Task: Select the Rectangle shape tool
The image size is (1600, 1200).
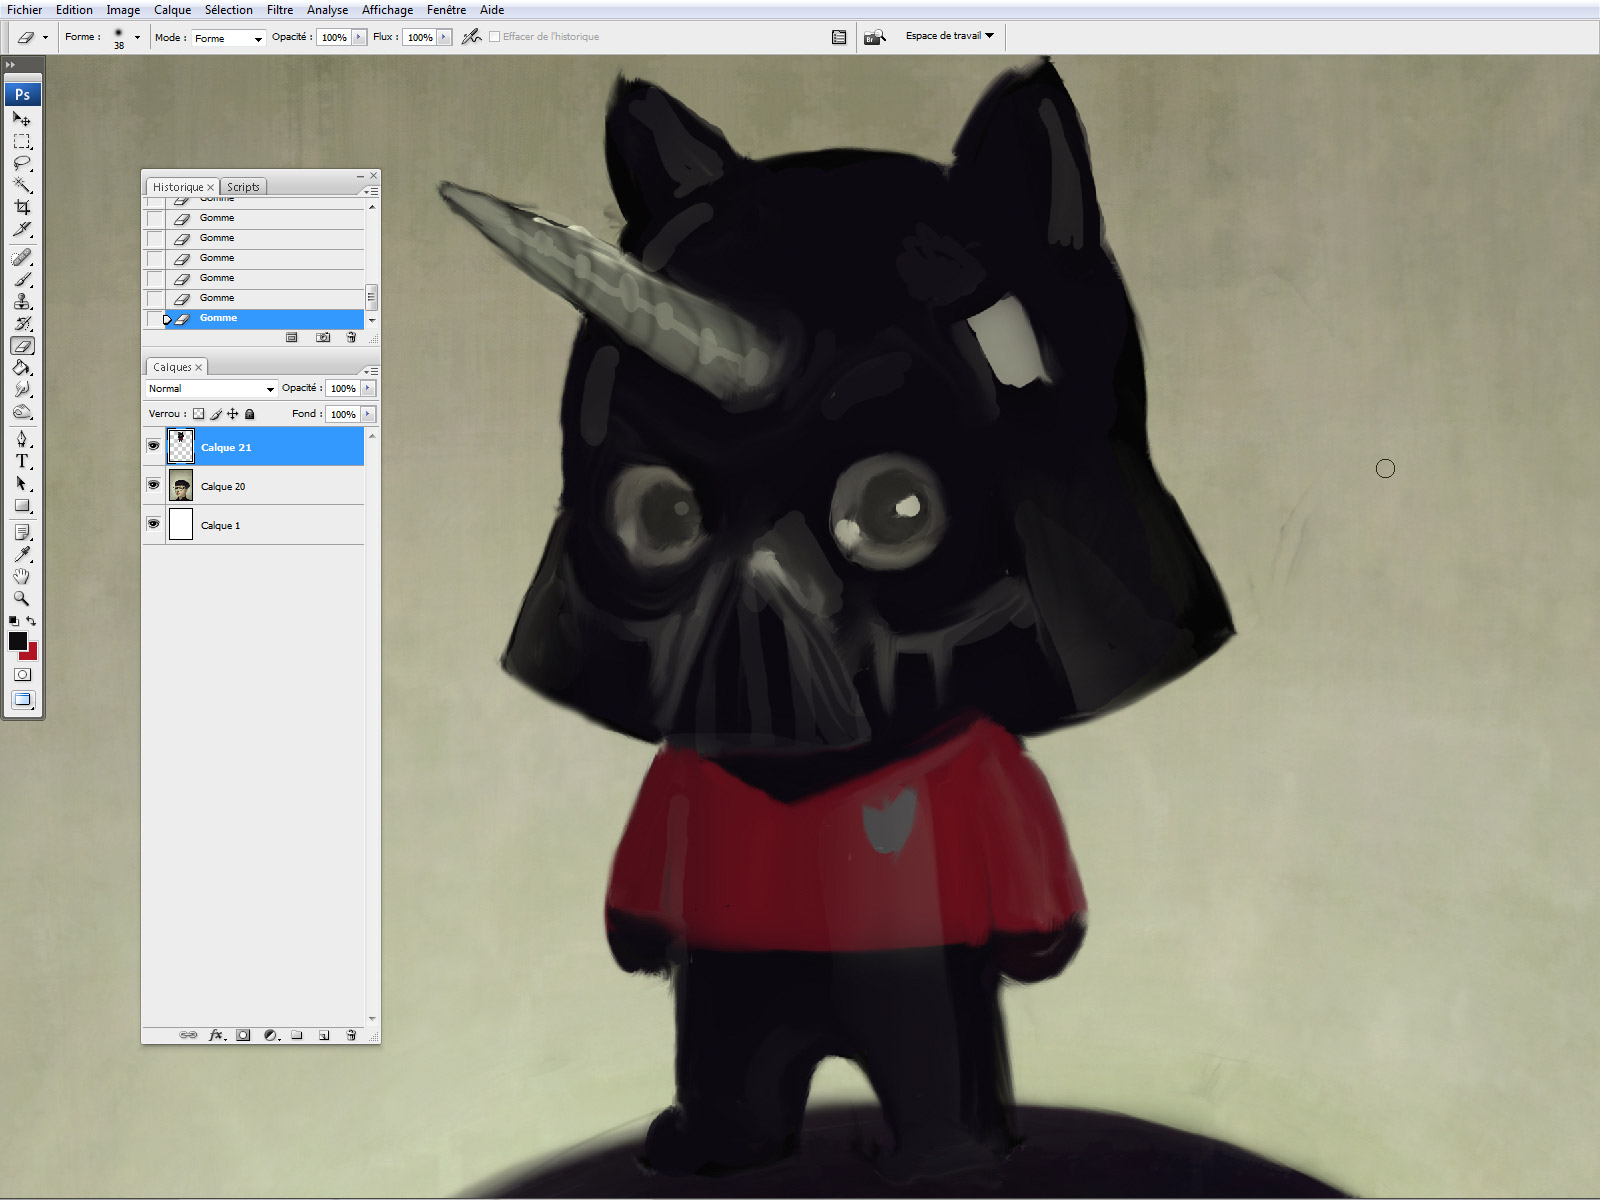Action: pyautogui.click(x=22, y=505)
